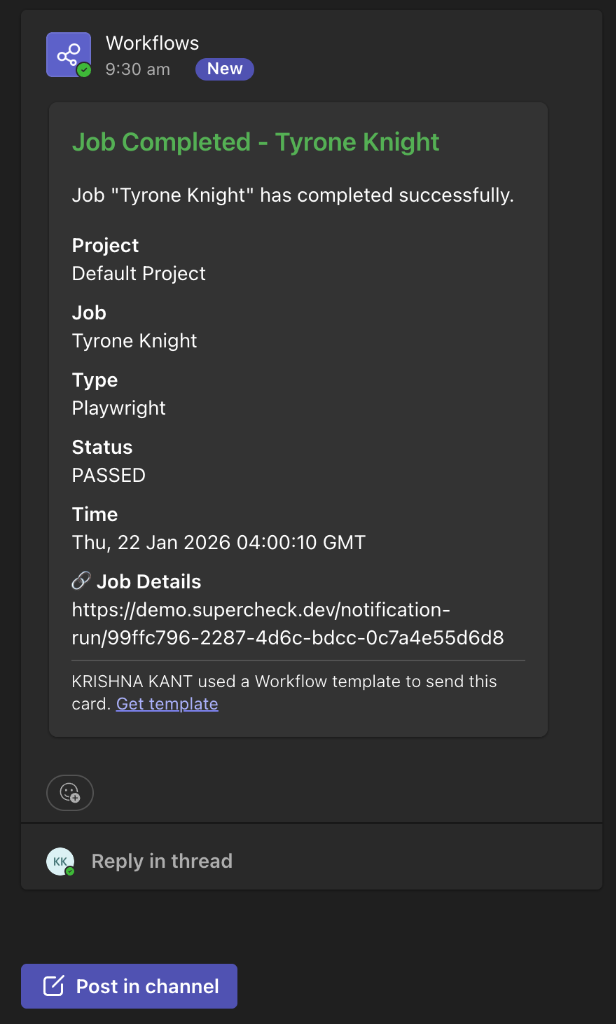
Task: Toggle a reaction using the emoji button
Action: (x=69, y=792)
